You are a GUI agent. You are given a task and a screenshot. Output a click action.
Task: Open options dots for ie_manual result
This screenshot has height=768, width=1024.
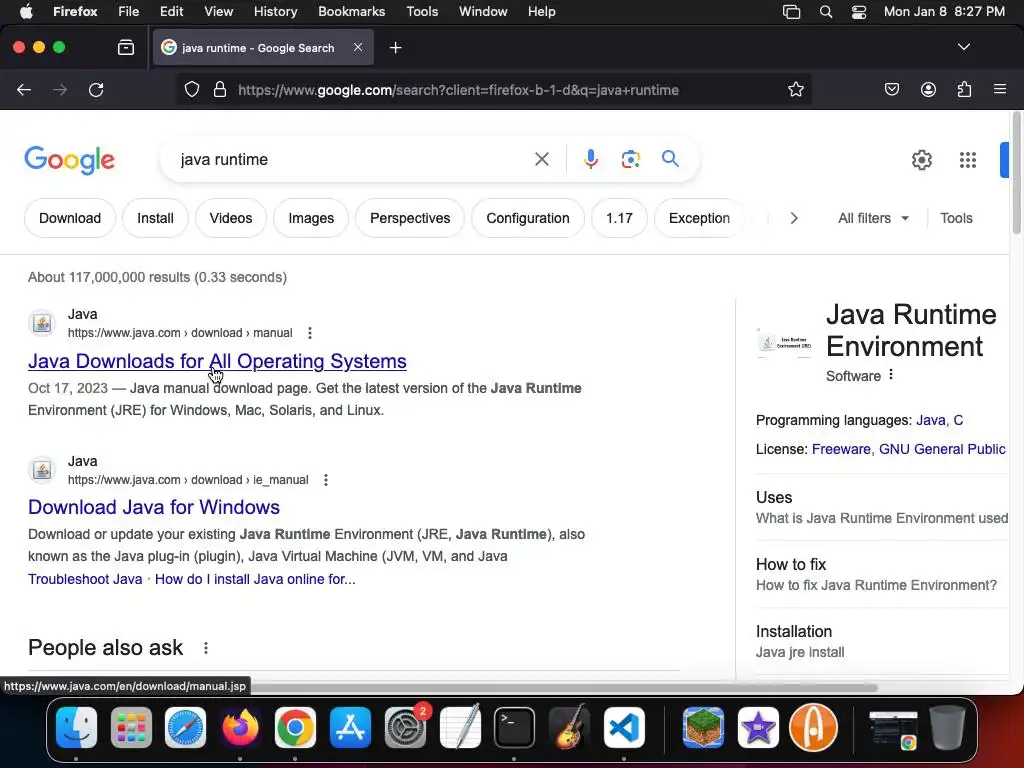pyautogui.click(x=325, y=480)
